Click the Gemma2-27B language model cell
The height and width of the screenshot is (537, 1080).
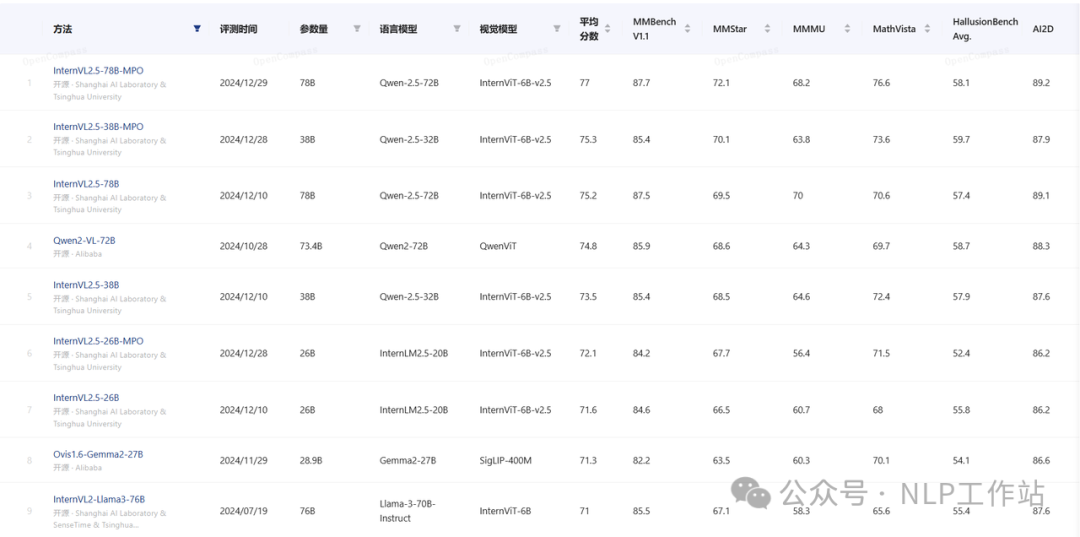(408, 461)
